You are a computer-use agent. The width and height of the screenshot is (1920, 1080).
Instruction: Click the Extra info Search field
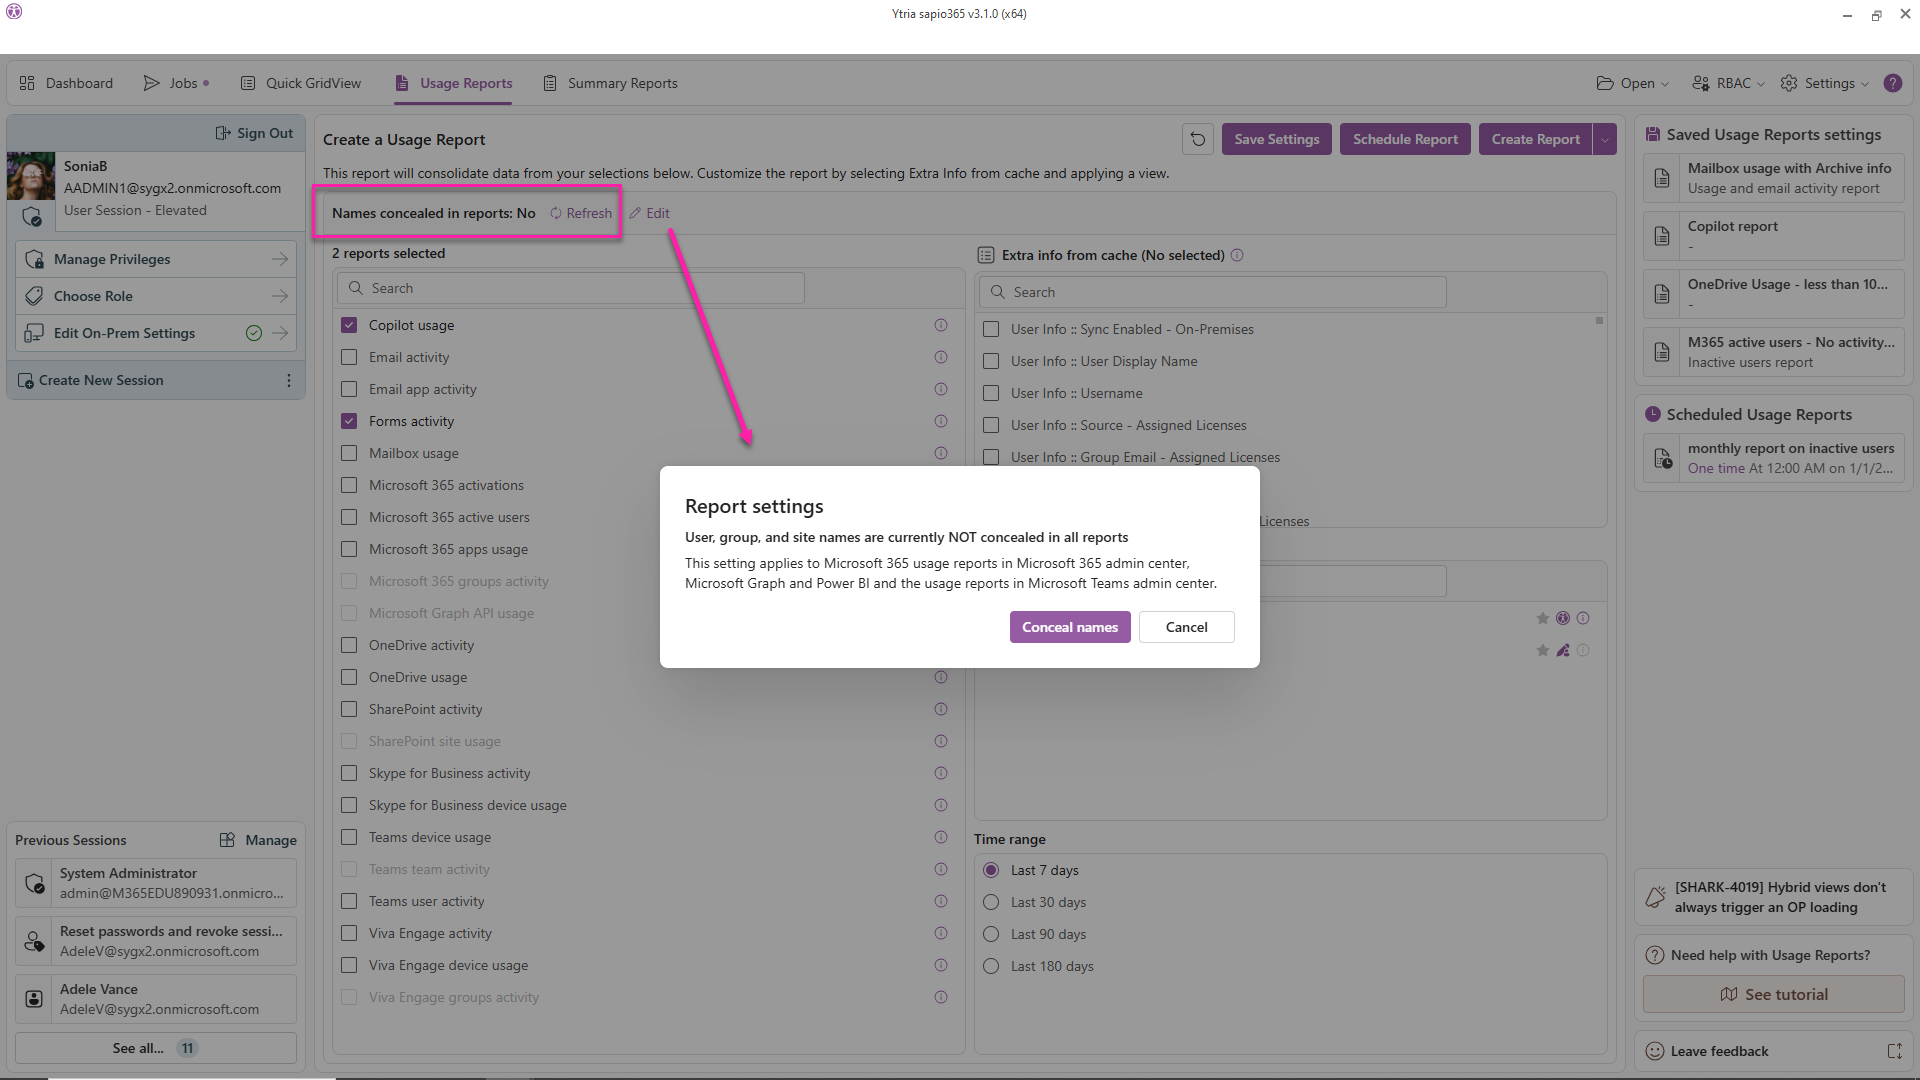(1212, 292)
